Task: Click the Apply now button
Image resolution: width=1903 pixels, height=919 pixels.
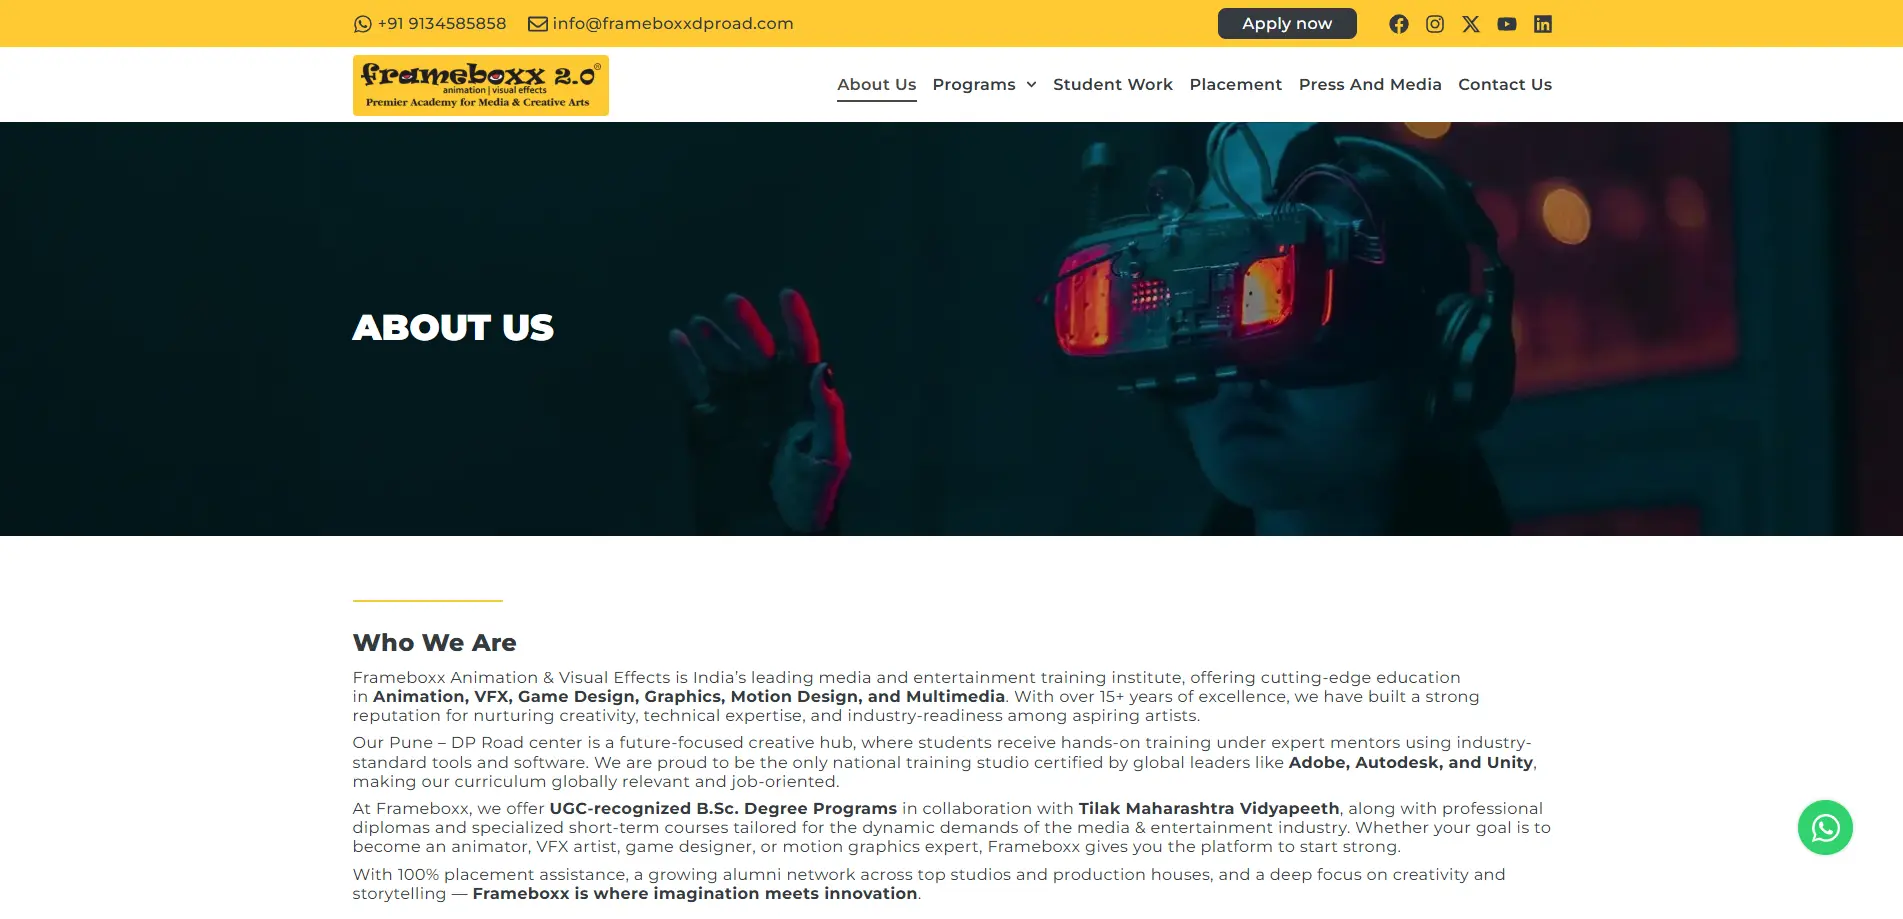Action: 1286,24
